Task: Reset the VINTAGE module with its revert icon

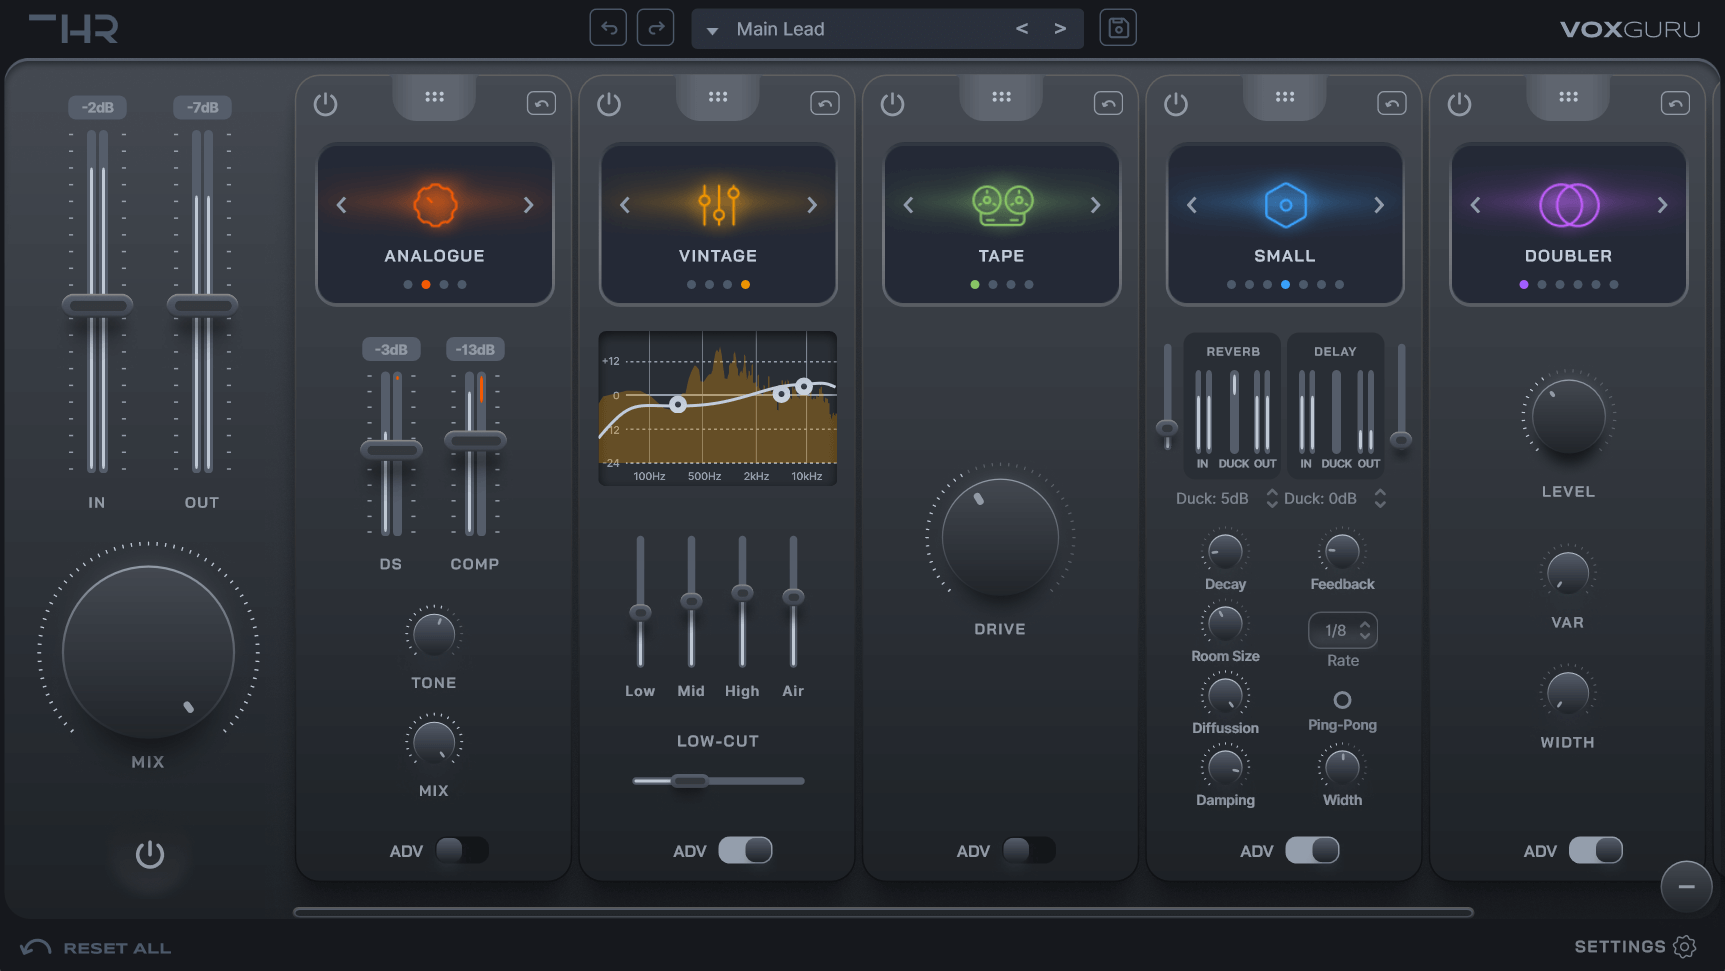Action: pos(824,103)
